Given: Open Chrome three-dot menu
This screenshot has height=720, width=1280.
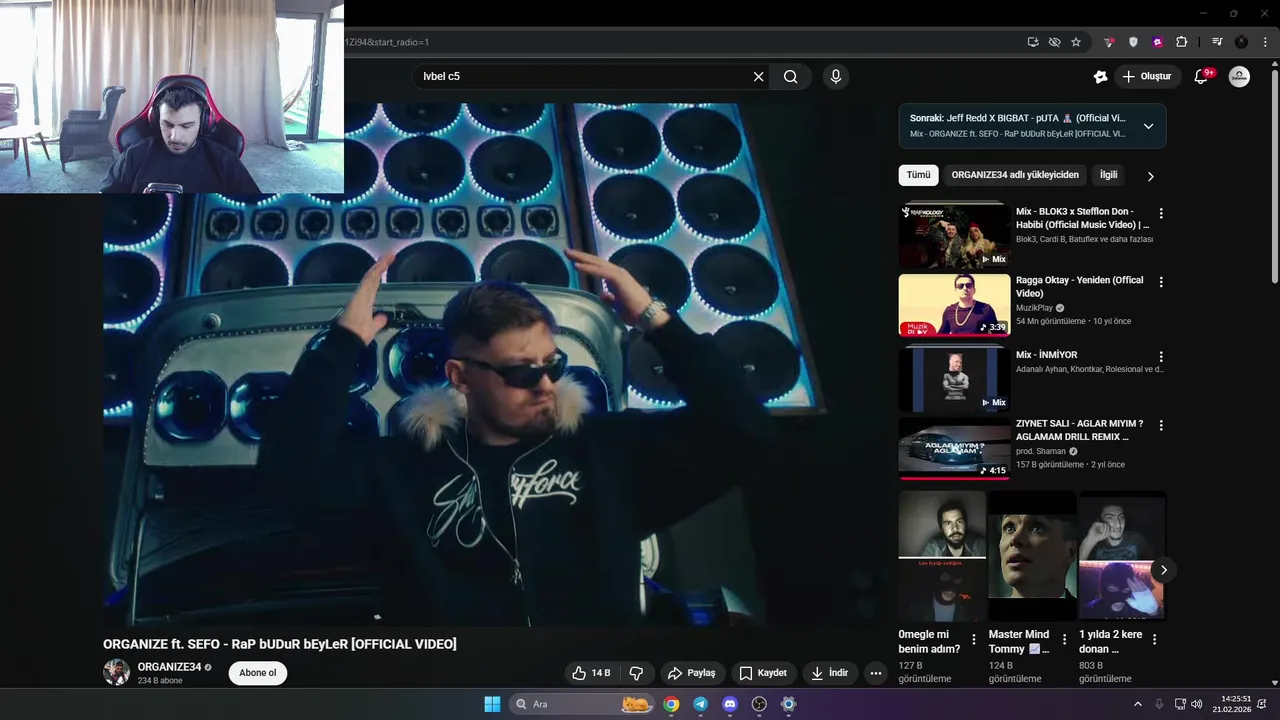Looking at the screenshot, I should pos(1264,42).
